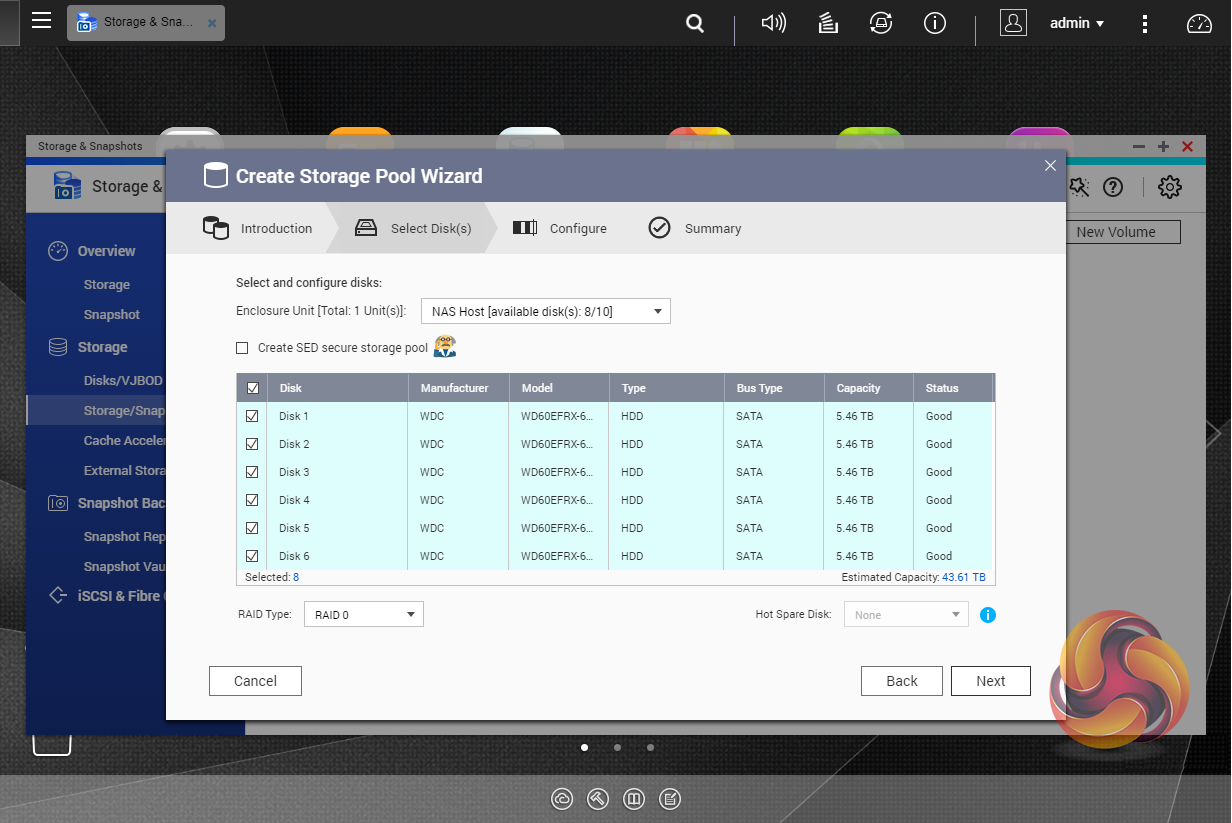Go to Configure wizard step
The width and height of the screenshot is (1232, 823).
(560, 228)
